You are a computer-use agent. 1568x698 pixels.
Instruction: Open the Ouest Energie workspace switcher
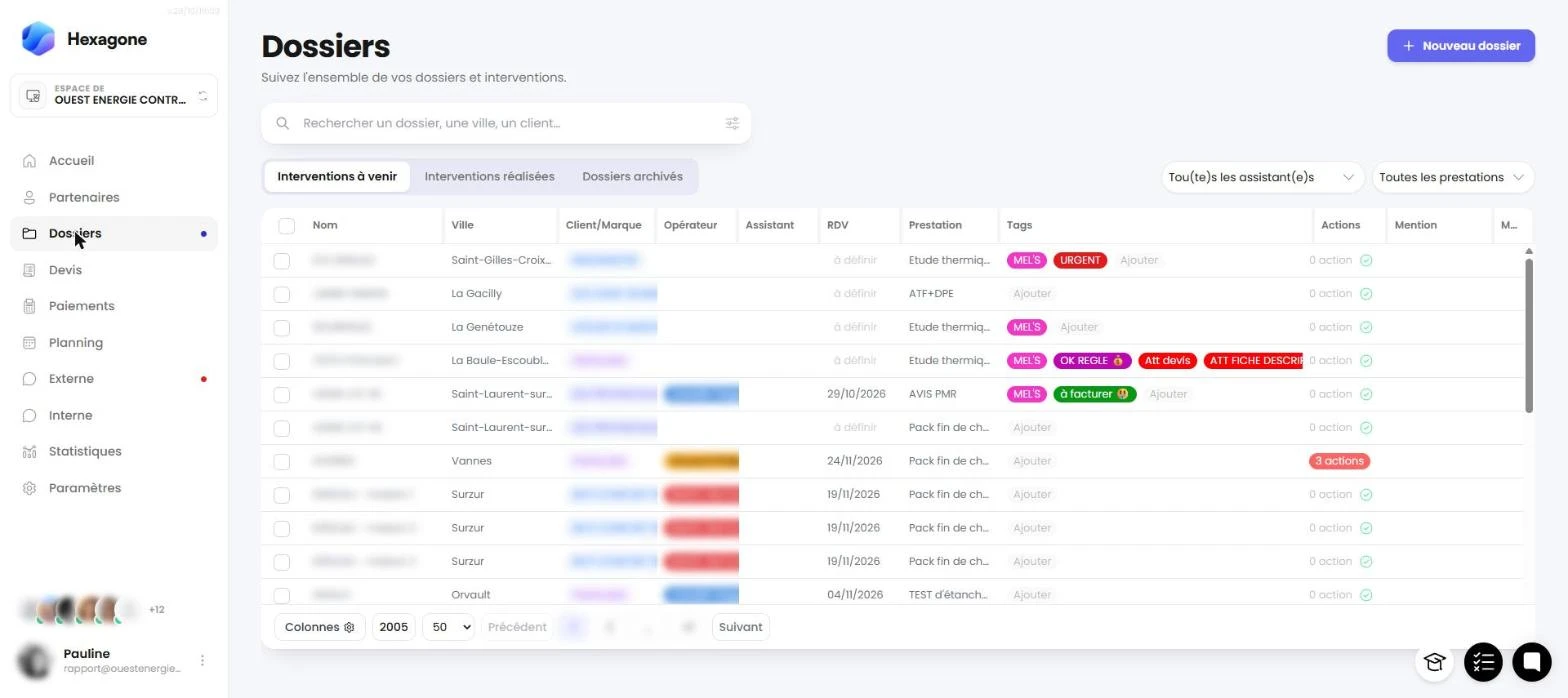[114, 96]
